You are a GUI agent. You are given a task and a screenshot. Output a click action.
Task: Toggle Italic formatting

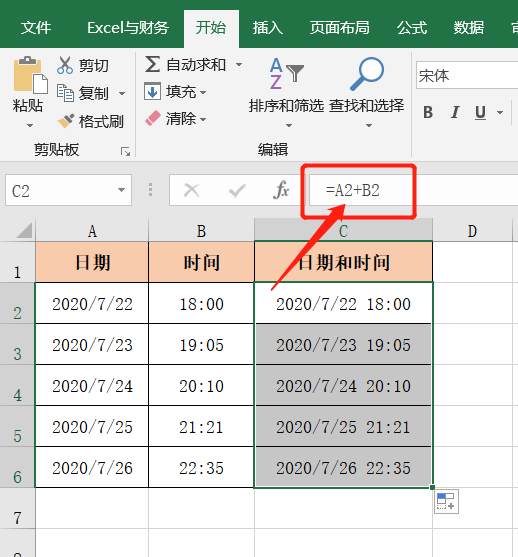(454, 113)
